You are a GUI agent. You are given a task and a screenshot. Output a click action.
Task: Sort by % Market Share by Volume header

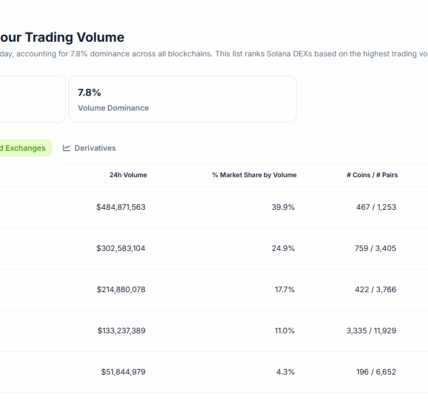click(254, 175)
